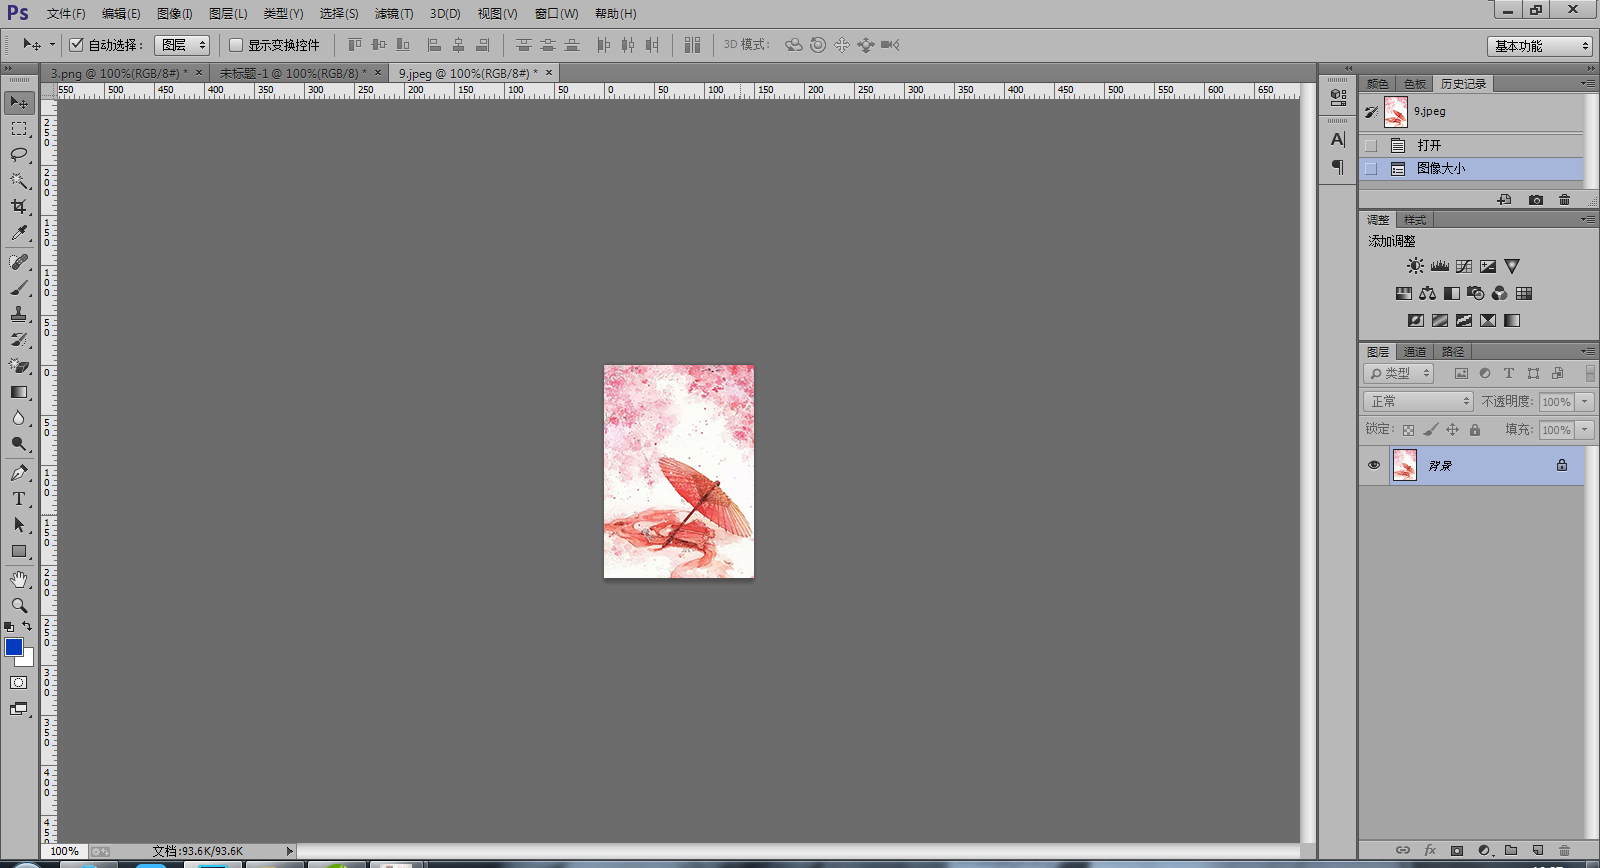Select the Healing Brush tool
The width and height of the screenshot is (1600, 868).
pyautogui.click(x=19, y=262)
